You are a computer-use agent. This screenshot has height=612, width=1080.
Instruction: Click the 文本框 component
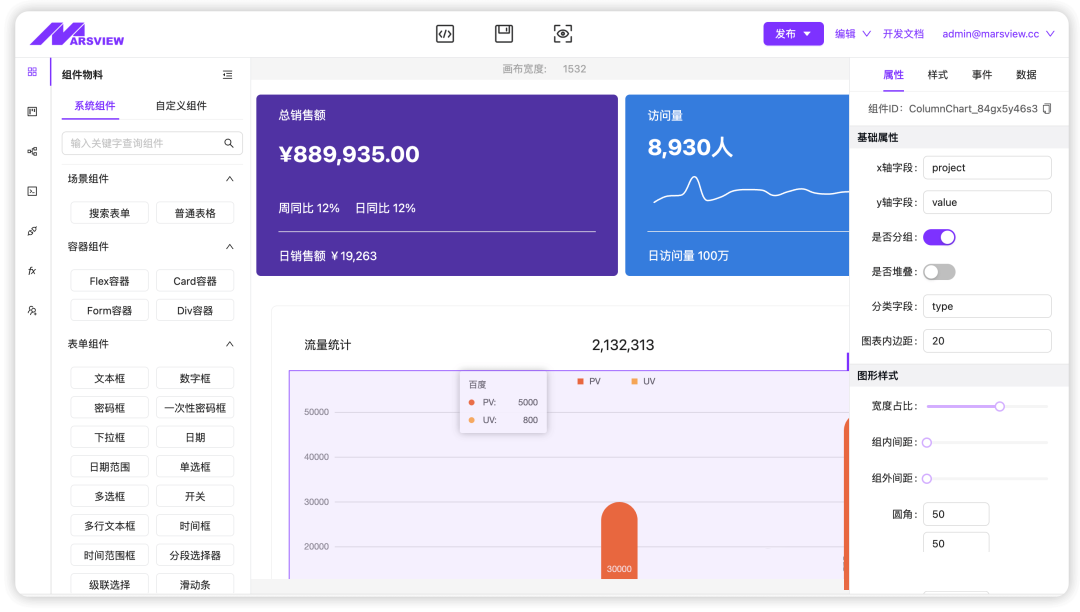coord(110,379)
